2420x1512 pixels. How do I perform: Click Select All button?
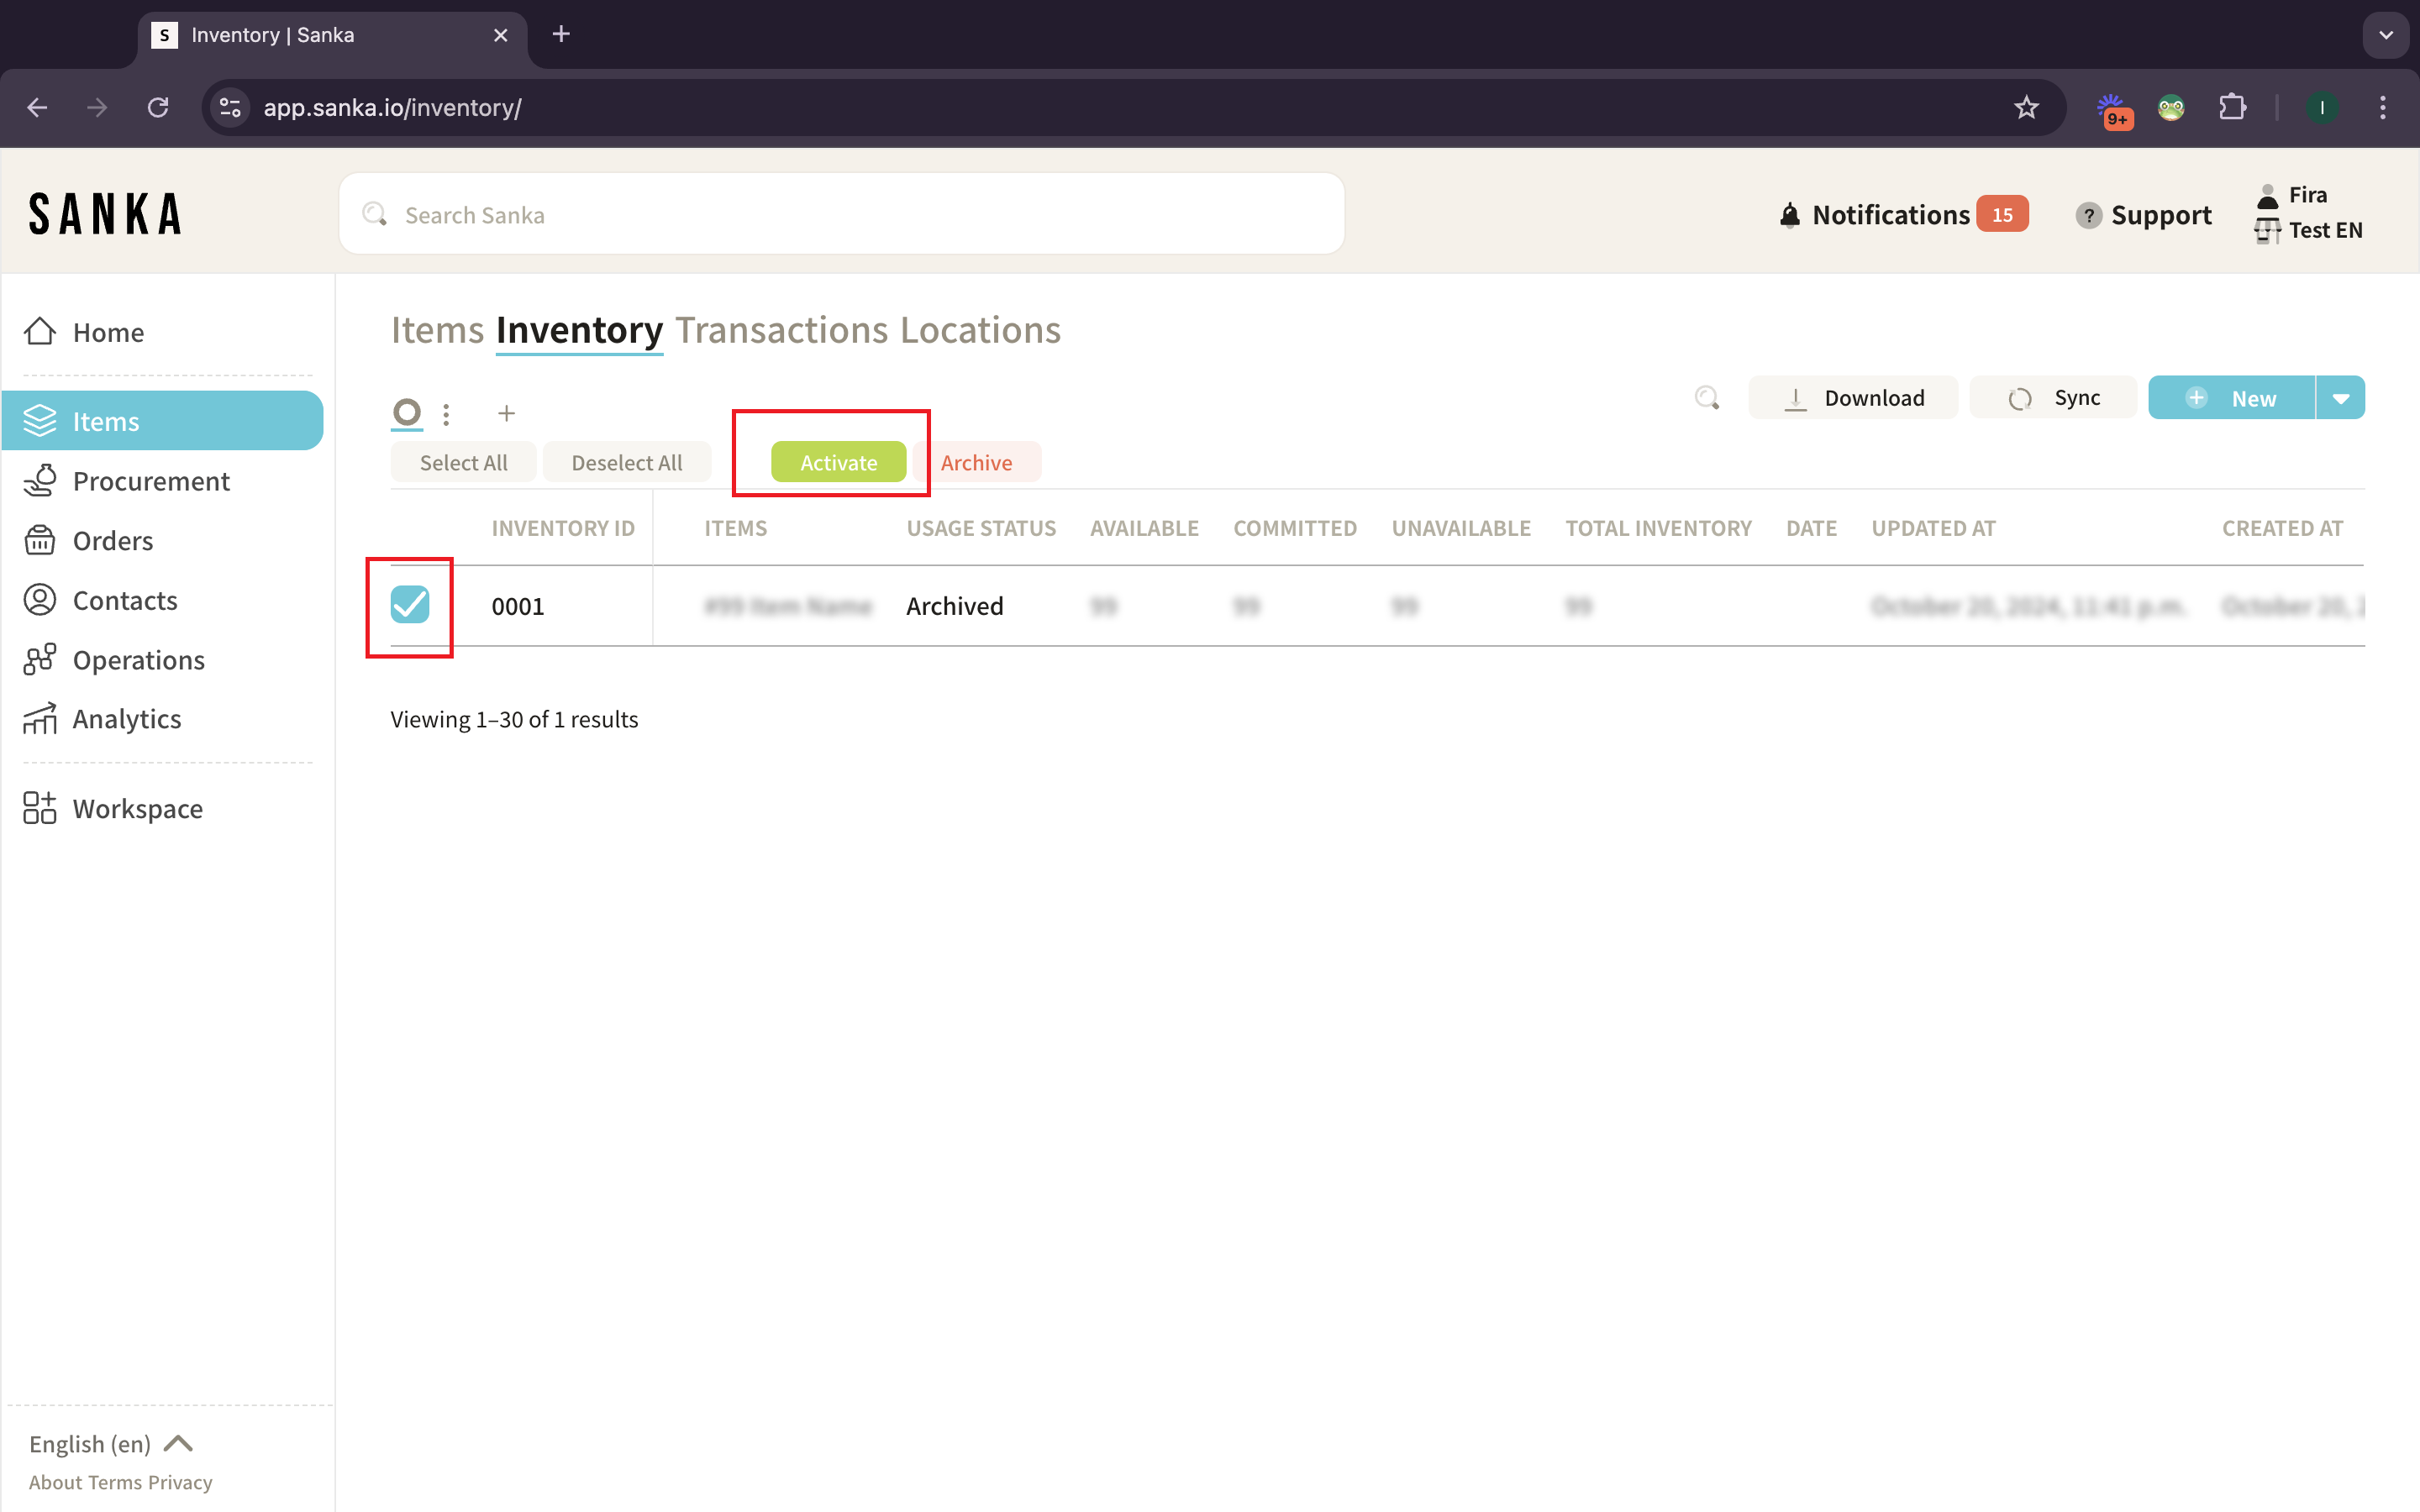pos(463,463)
